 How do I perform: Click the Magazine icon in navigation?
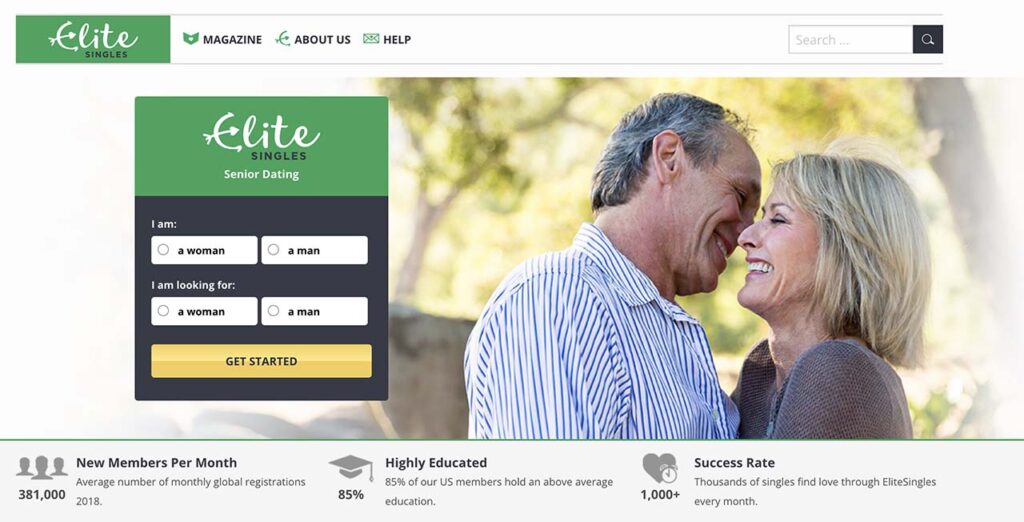coord(191,39)
